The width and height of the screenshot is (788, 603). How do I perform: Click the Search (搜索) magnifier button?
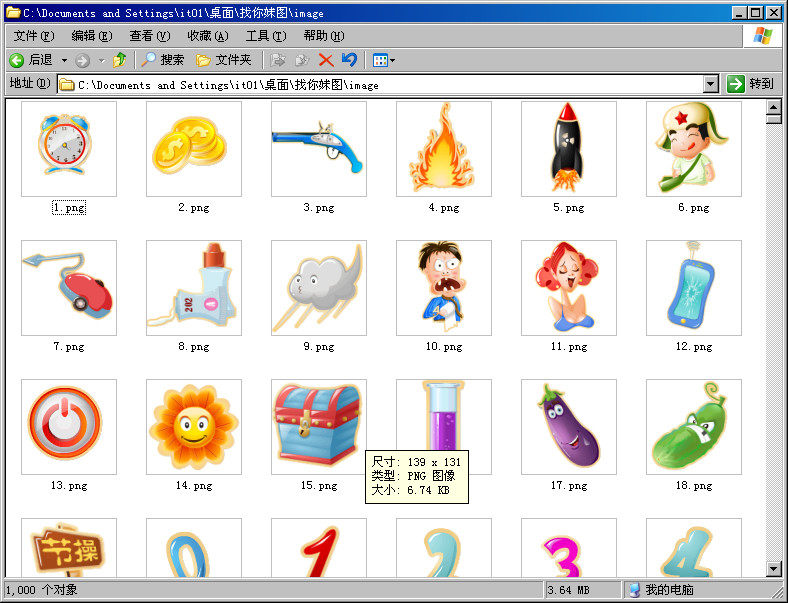pyautogui.click(x=163, y=60)
